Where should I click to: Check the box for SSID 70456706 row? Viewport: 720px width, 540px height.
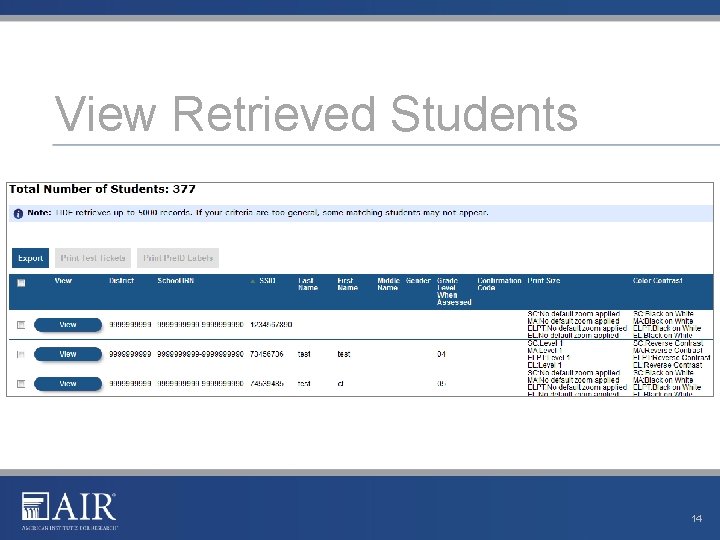pos(21,354)
